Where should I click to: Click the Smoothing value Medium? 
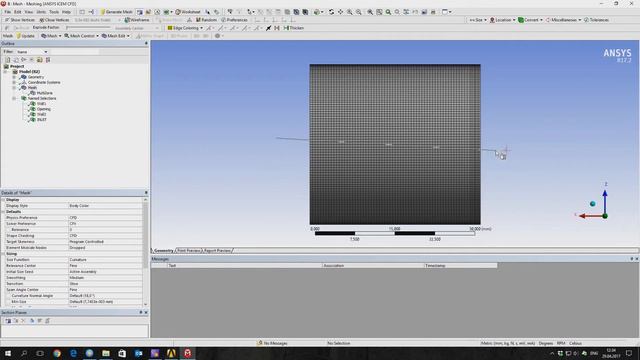(105, 278)
